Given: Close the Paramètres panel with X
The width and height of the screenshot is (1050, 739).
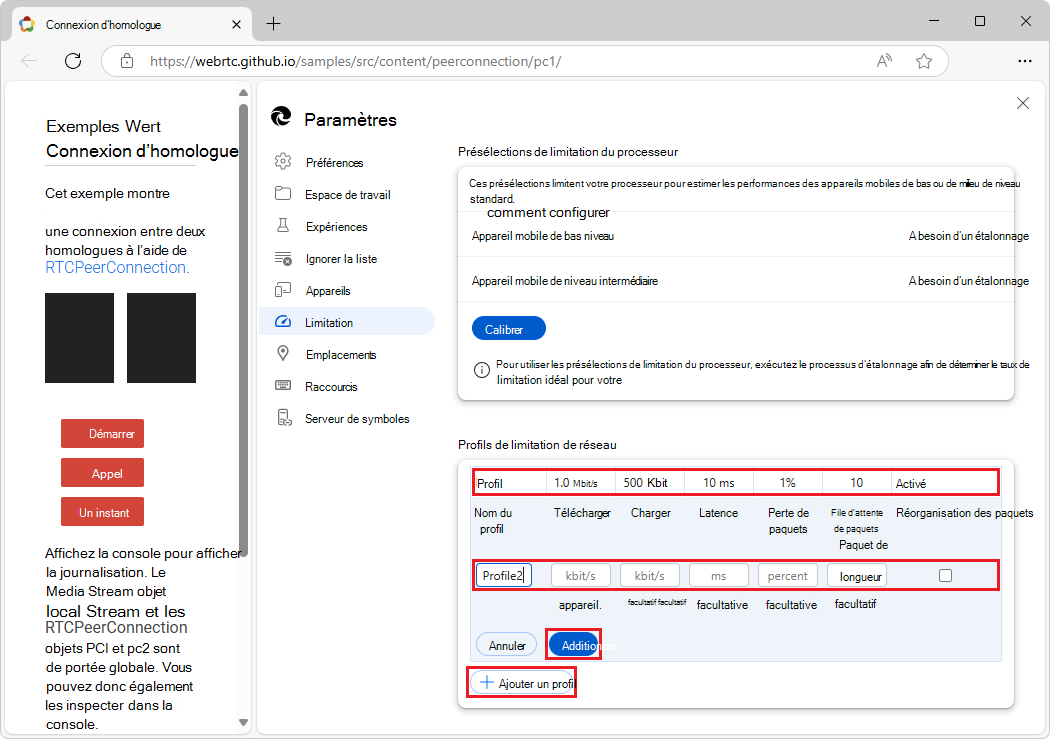Looking at the screenshot, I should pyautogui.click(x=1023, y=103).
